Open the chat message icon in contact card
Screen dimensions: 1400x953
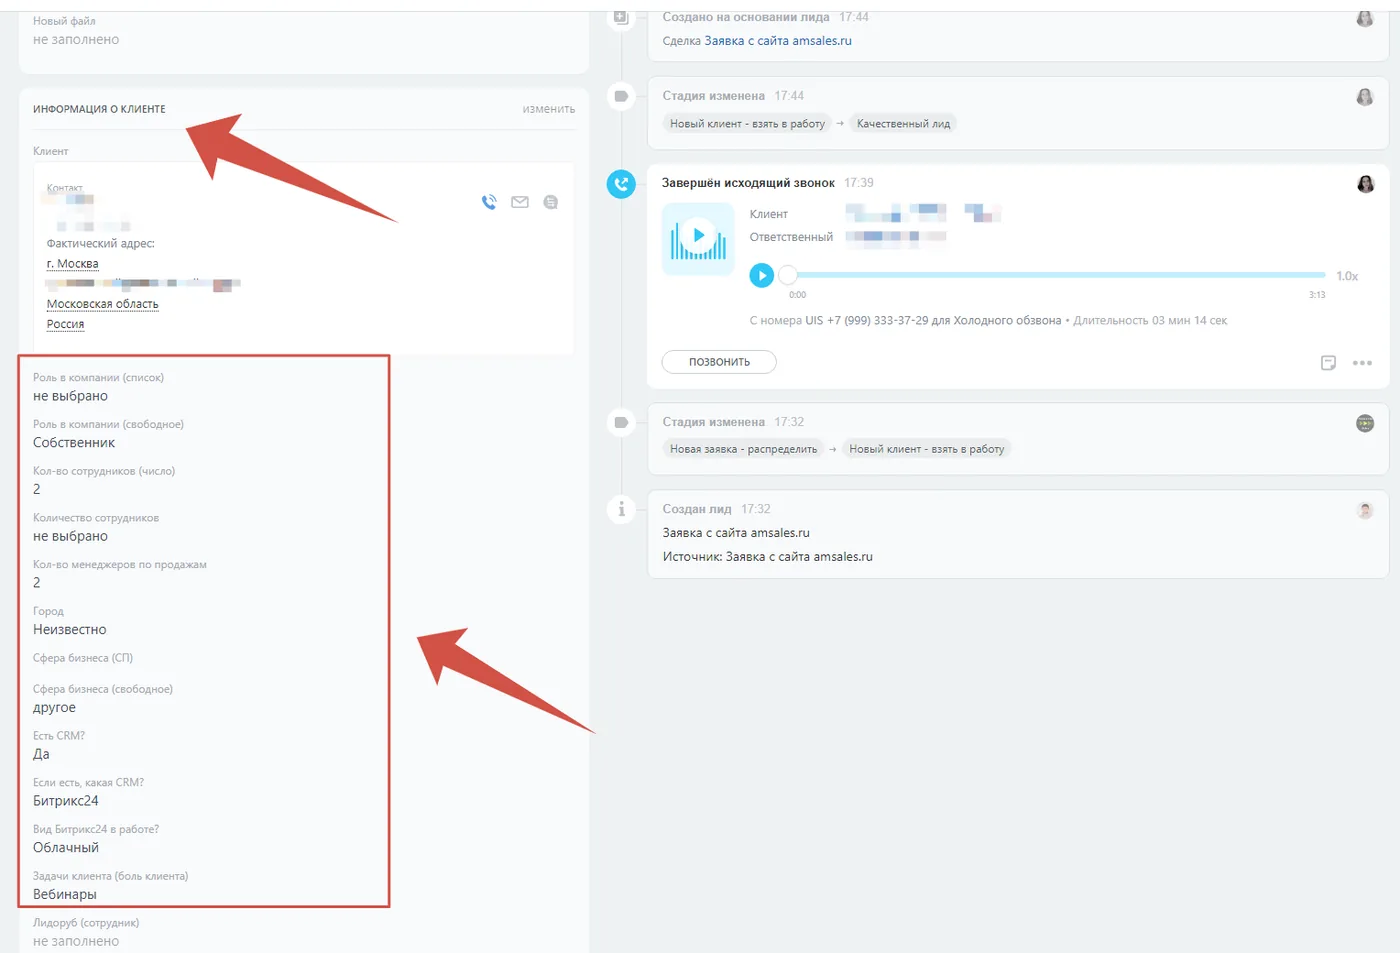coord(550,202)
